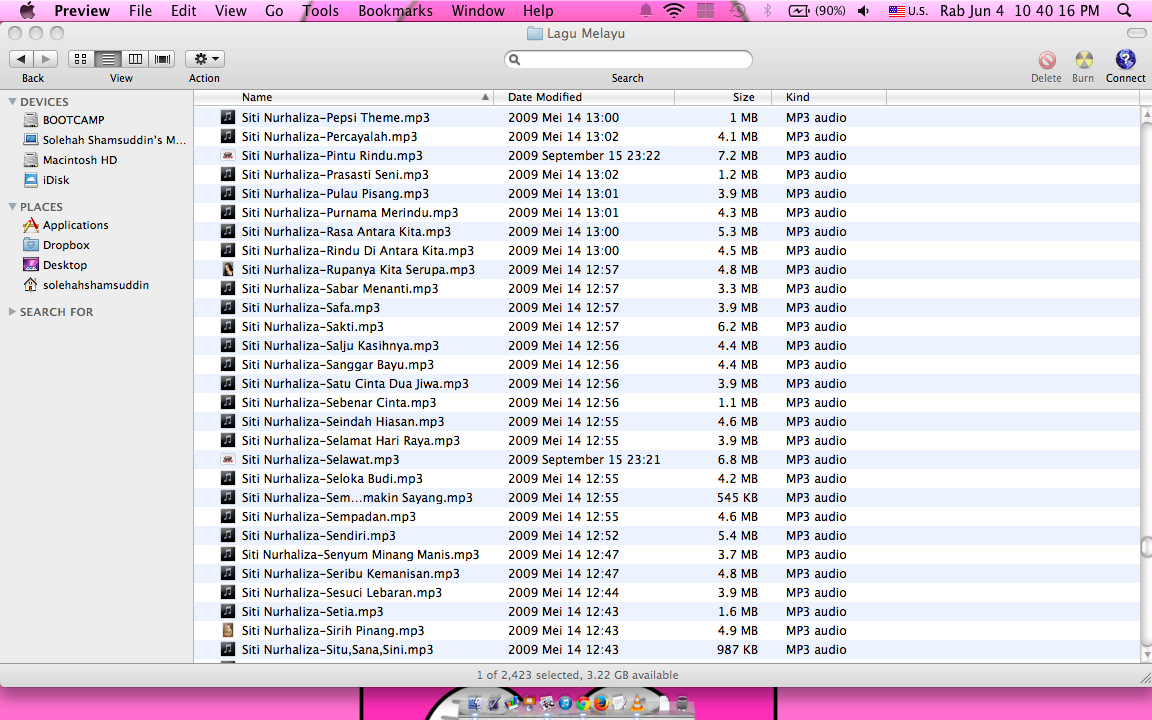Click the Burn toolbar icon
Viewport: 1152px width, 720px height.
click(x=1084, y=60)
